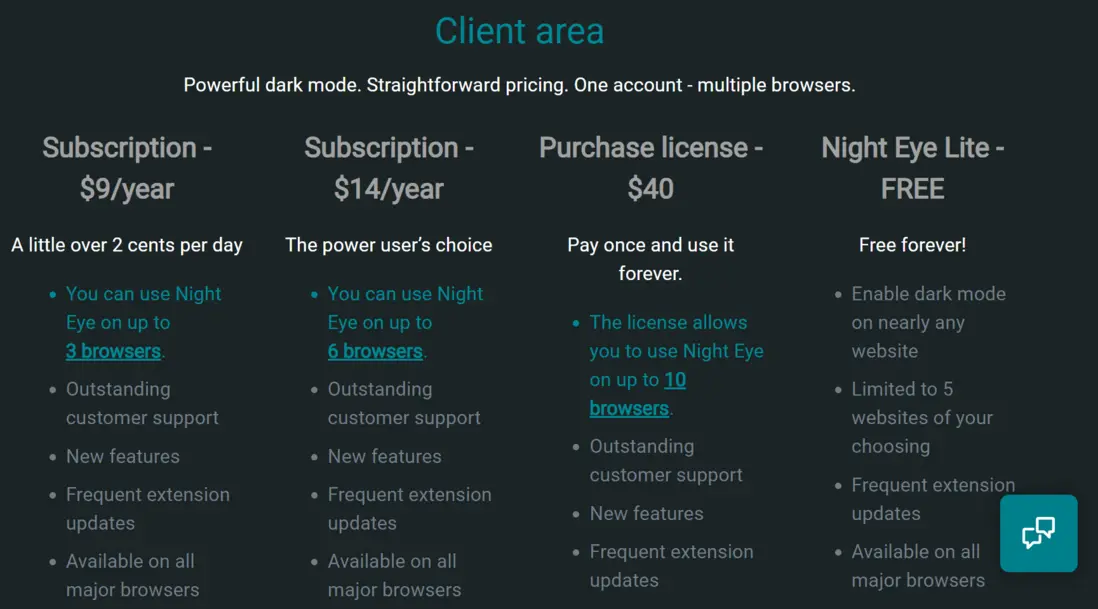Image resolution: width=1098 pixels, height=609 pixels.
Task: Click the "Purchase license - $40" heading
Action: [x=651, y=168]
